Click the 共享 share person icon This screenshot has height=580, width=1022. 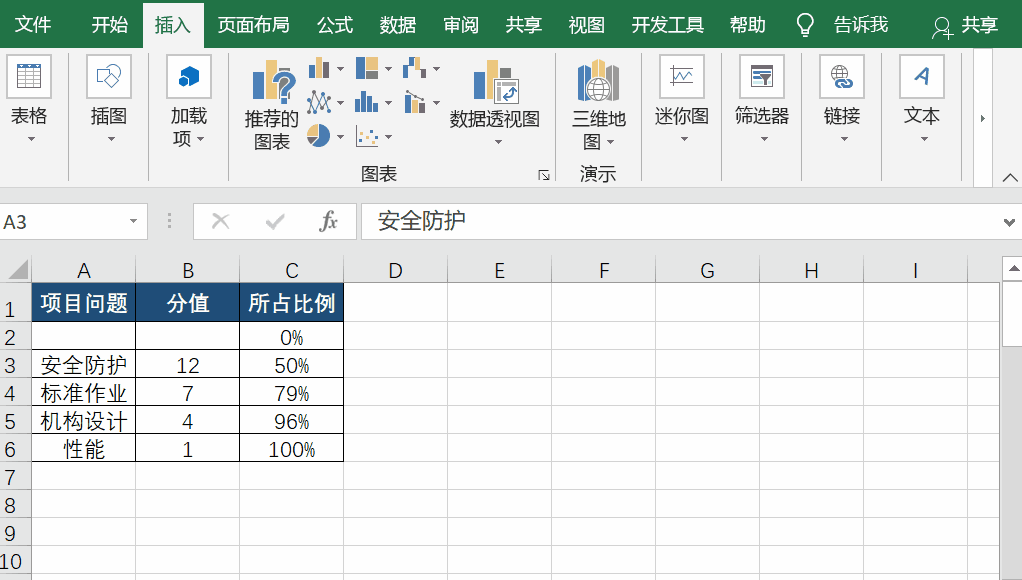(x=942, y=27)
